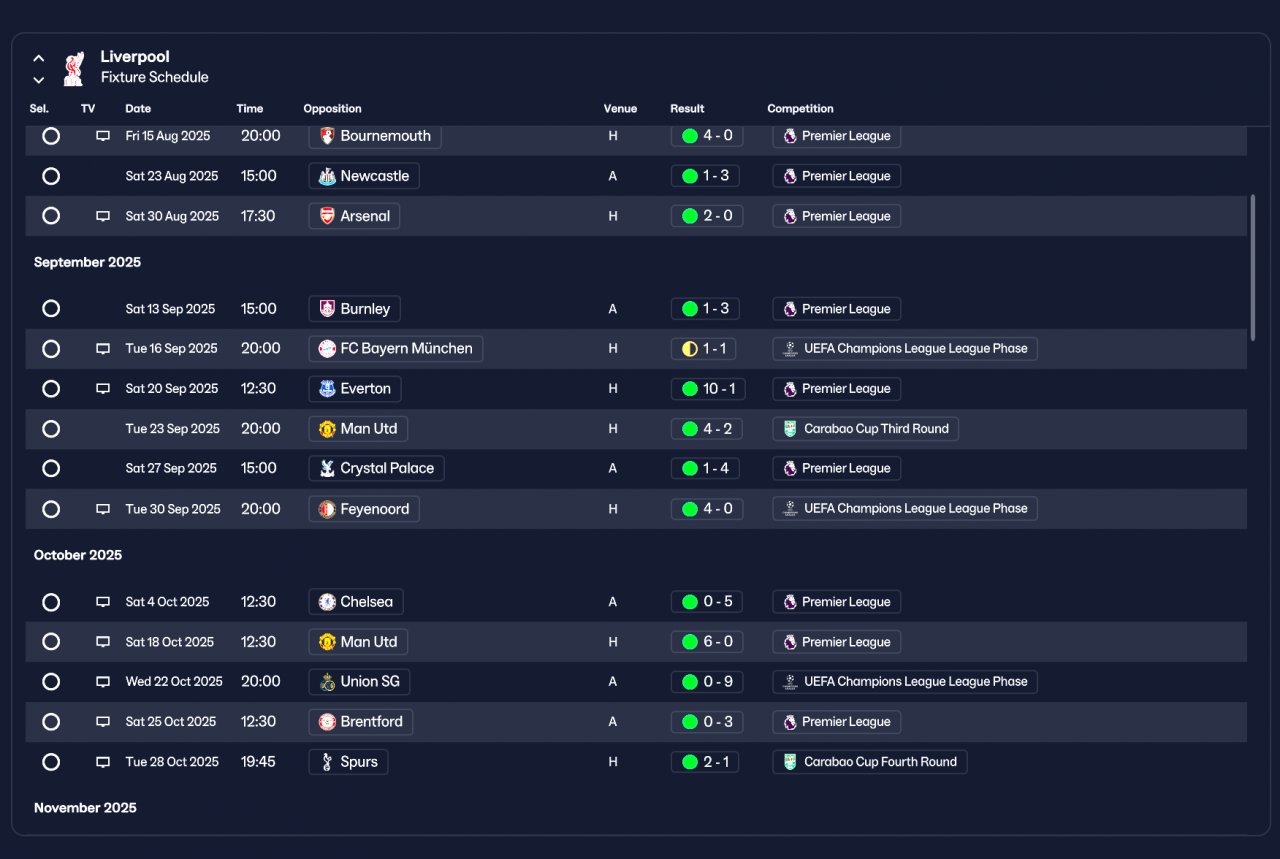This screenshot has height=859, width=1280.
Task: Click the yellow draw indicator for 1 - 1
Action: [x=689, y=349]
